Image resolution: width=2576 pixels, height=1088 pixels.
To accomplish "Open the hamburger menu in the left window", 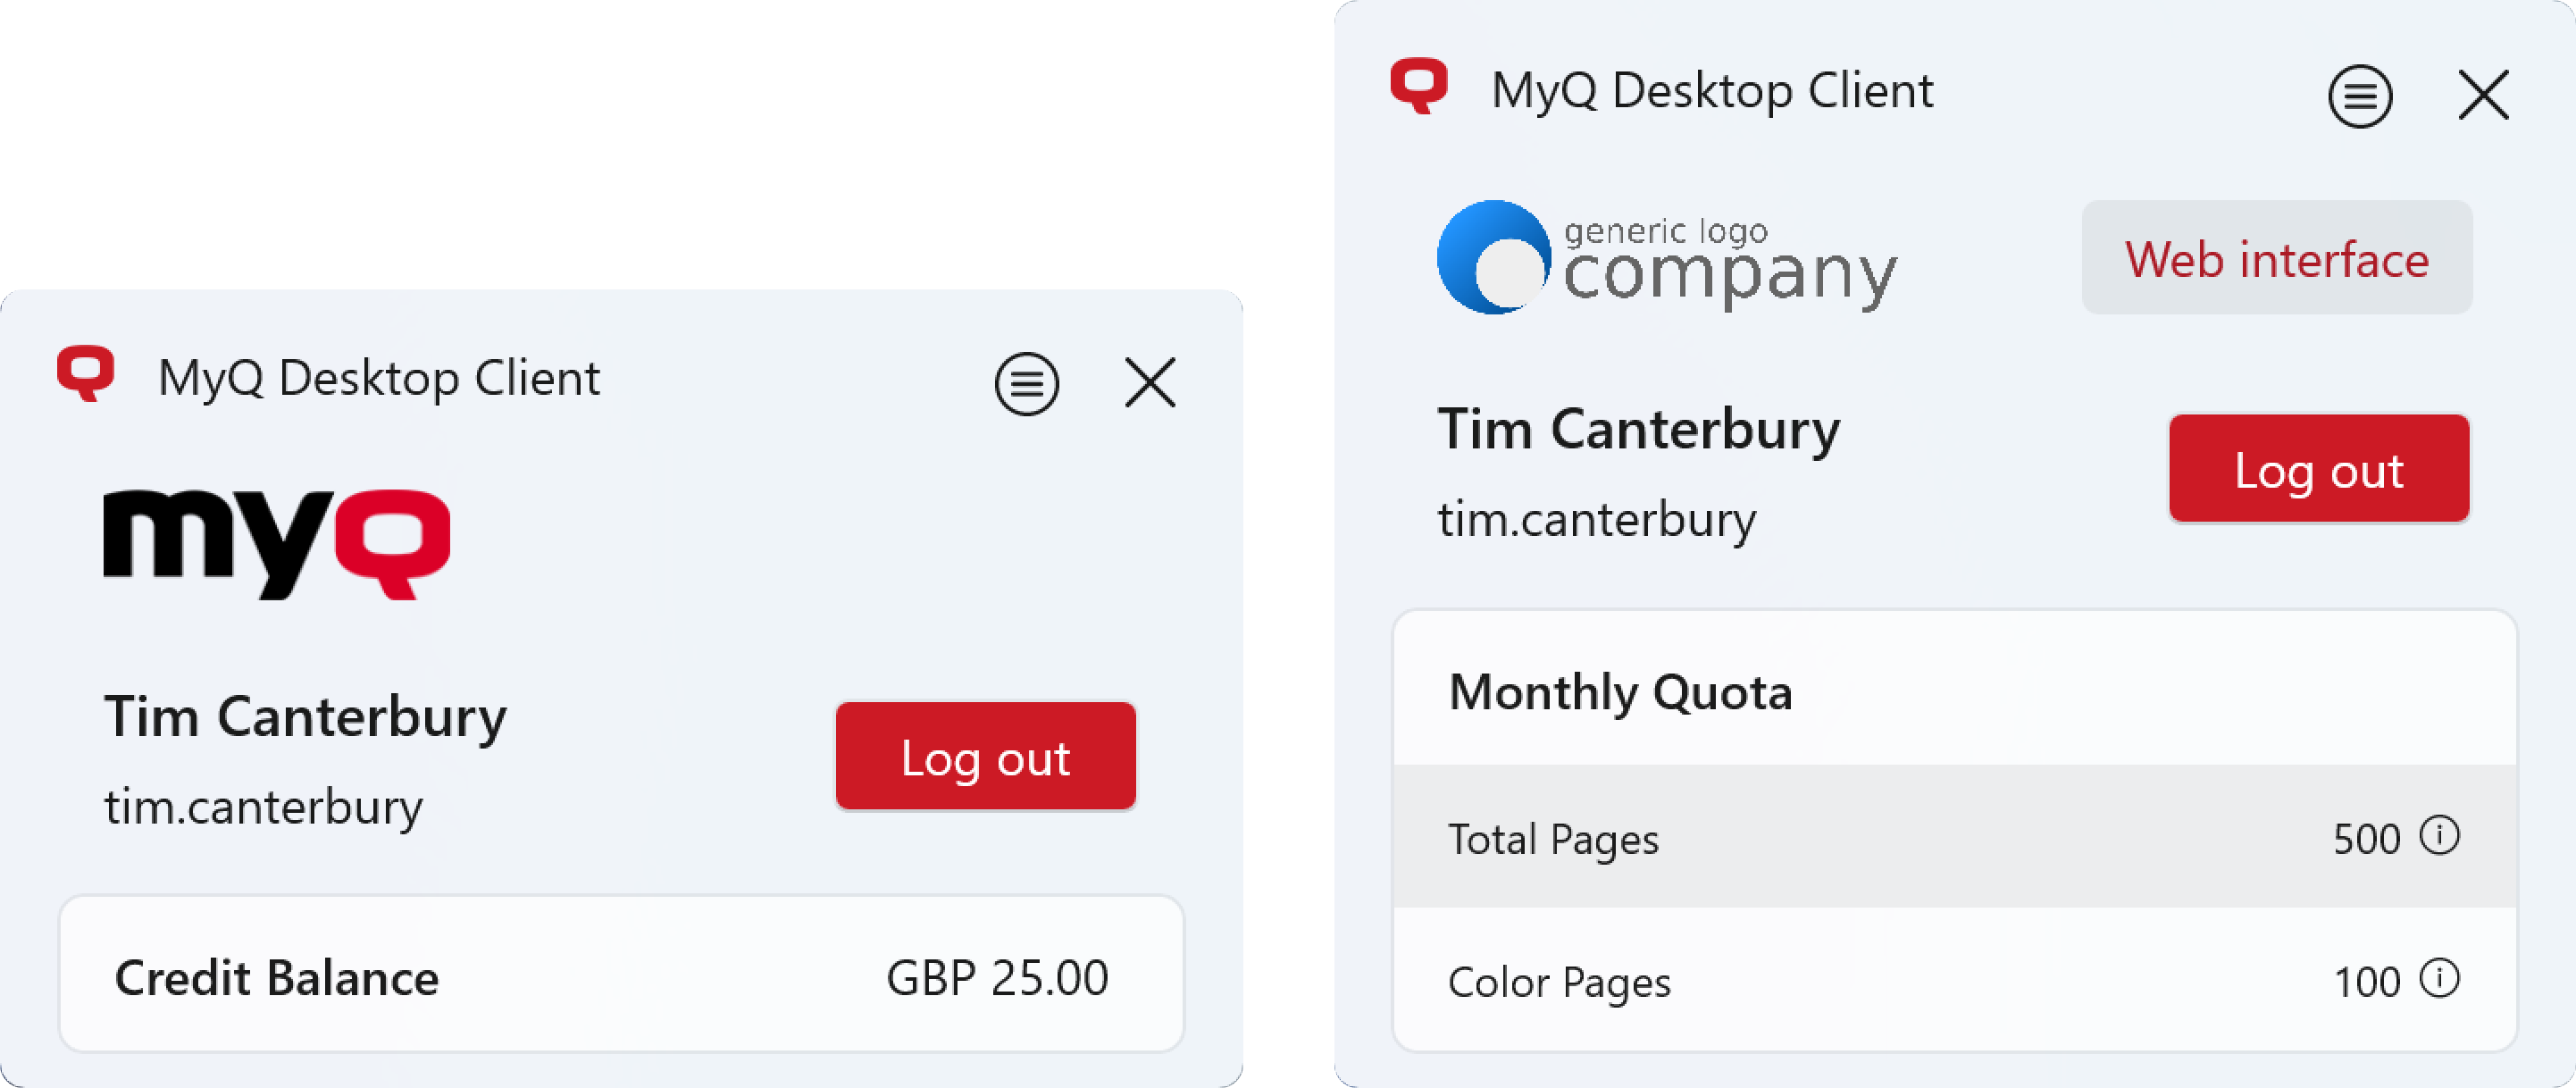I will (x=1026, y=382).
